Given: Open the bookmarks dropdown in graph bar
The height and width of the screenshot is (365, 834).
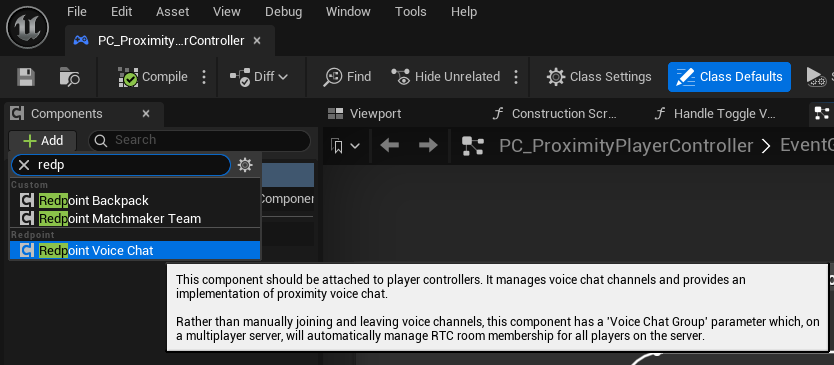Looking at the screenshot, I should point(345,146).
